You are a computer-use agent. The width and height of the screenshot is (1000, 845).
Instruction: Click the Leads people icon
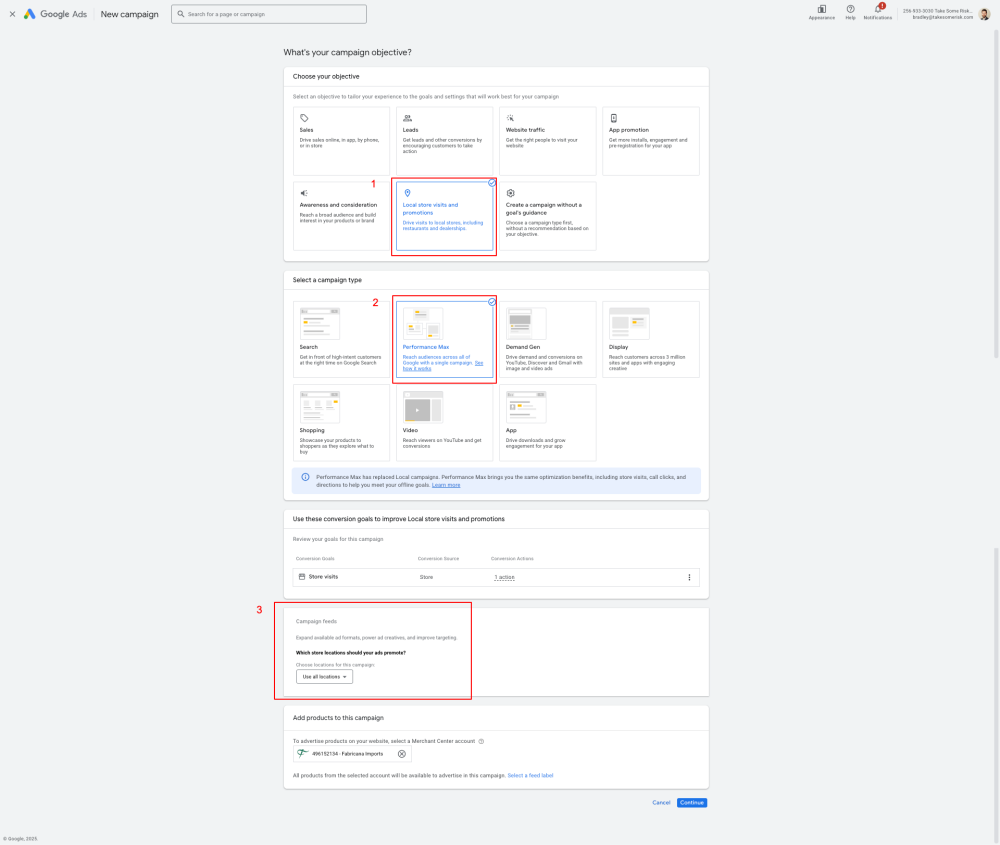pyautogui.click(x=408, y=118)
